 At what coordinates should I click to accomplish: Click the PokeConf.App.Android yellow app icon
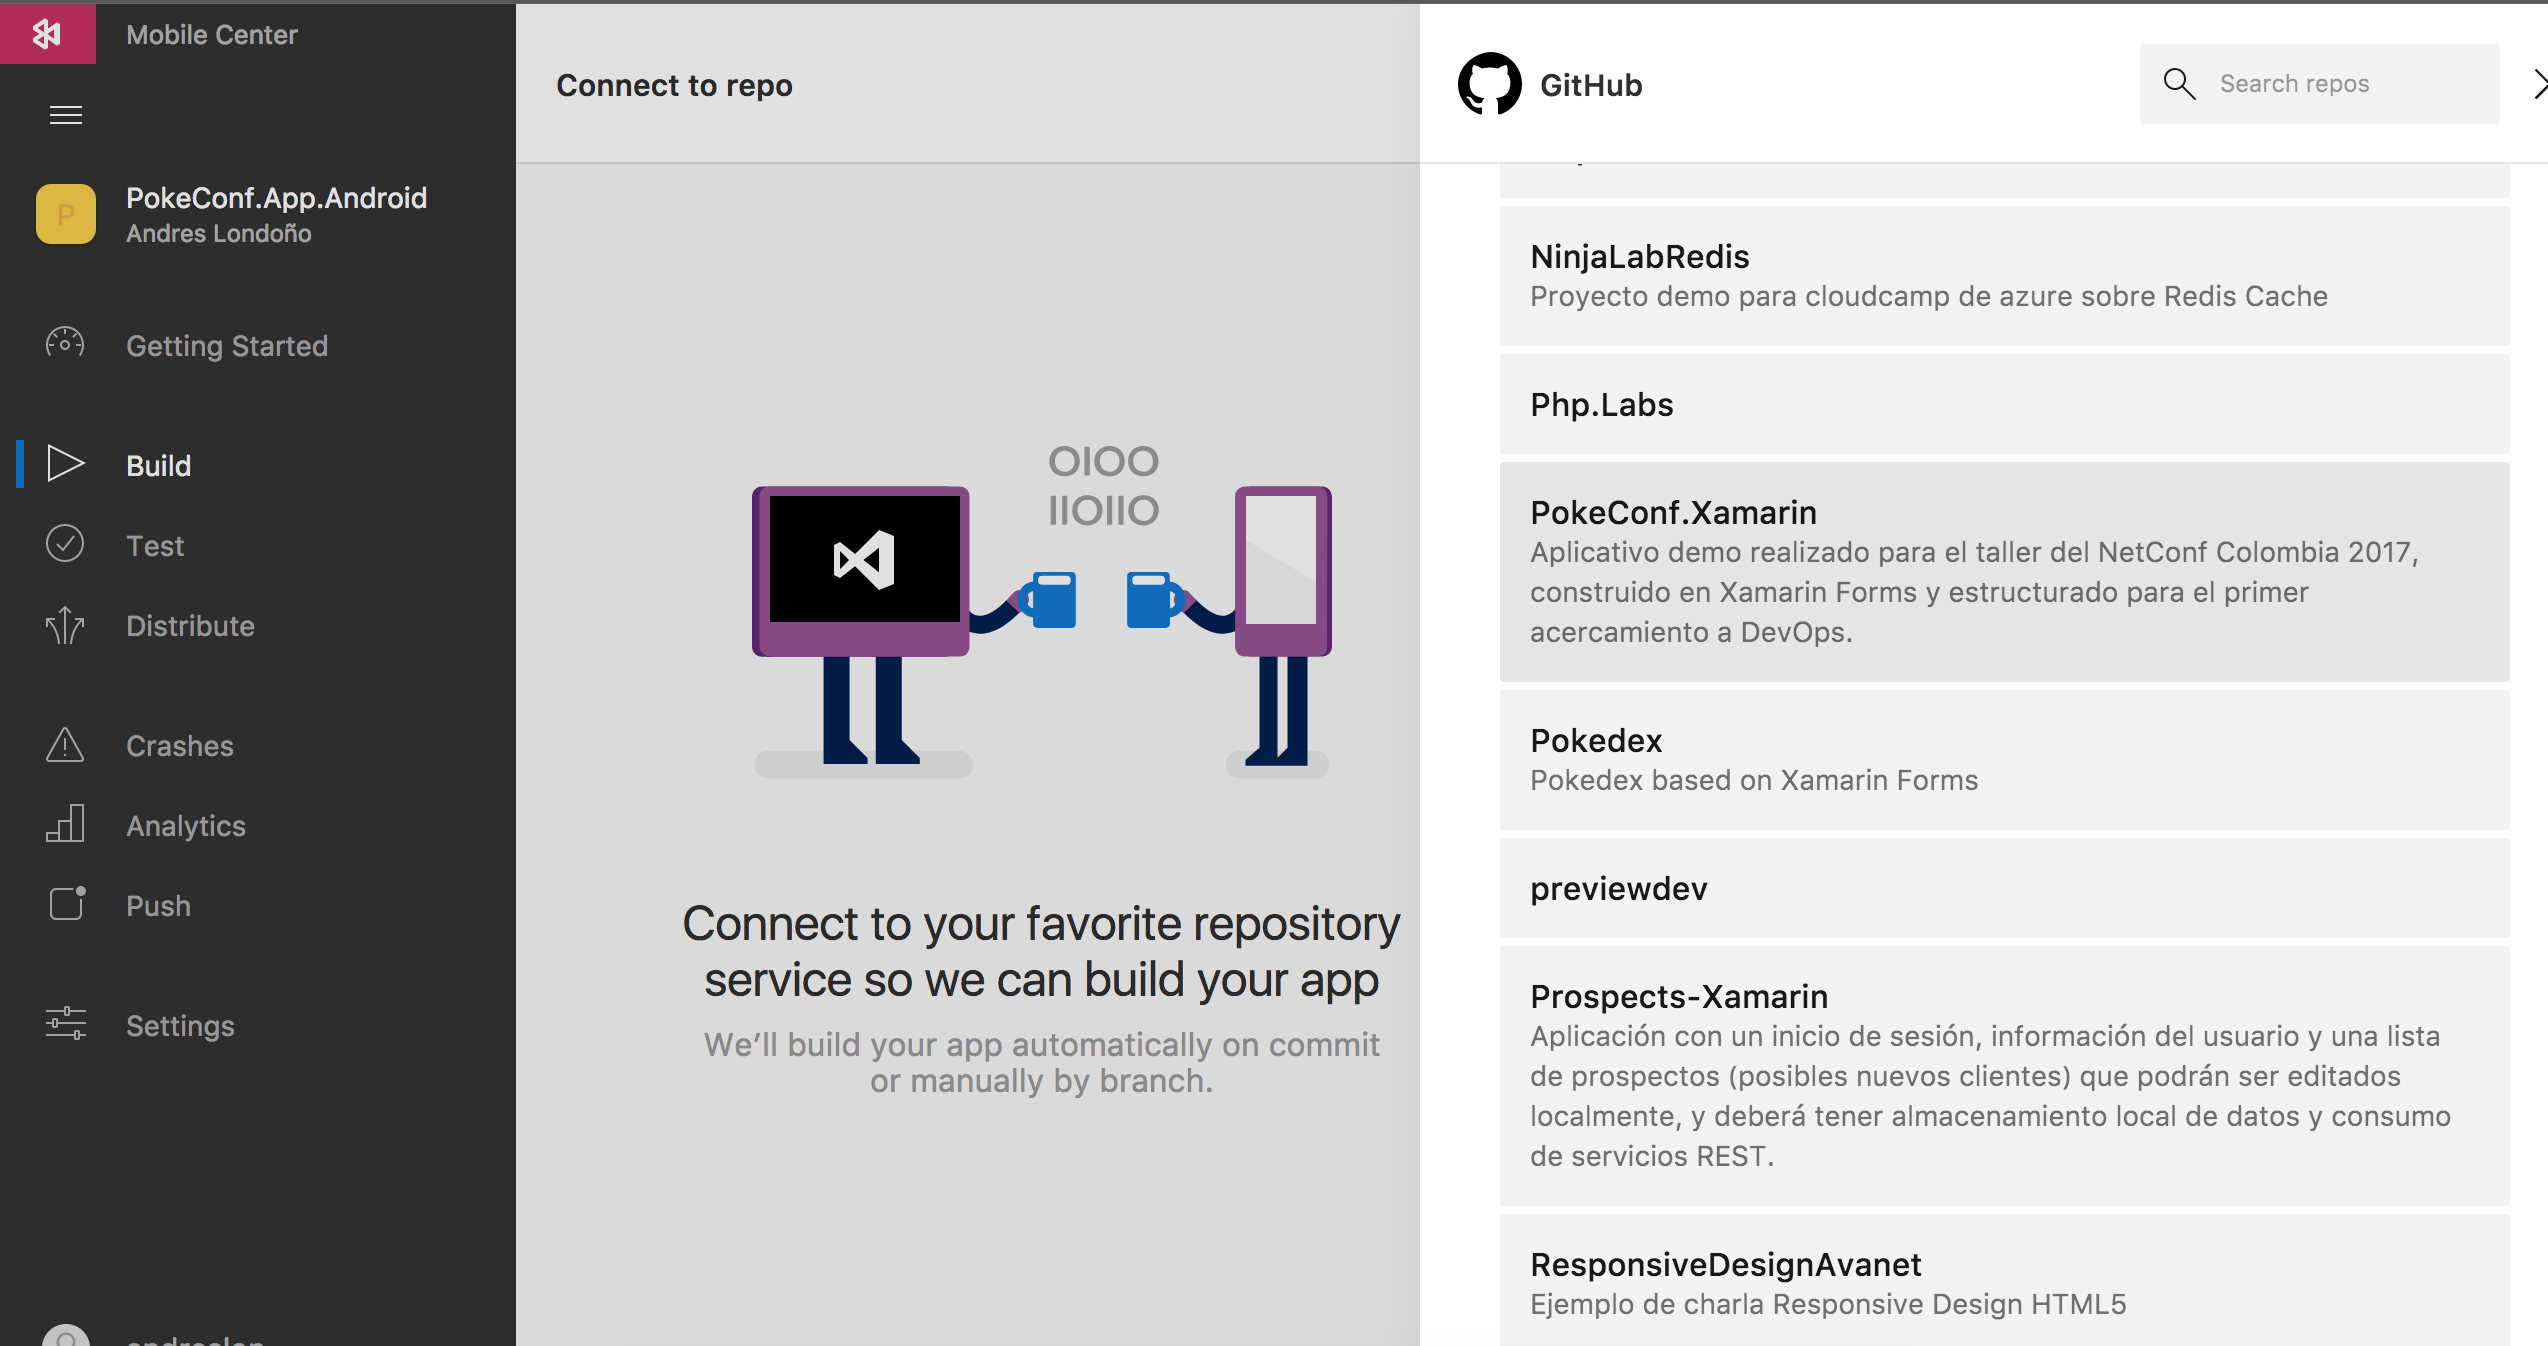pyautogui.click(x=66, y=214)
